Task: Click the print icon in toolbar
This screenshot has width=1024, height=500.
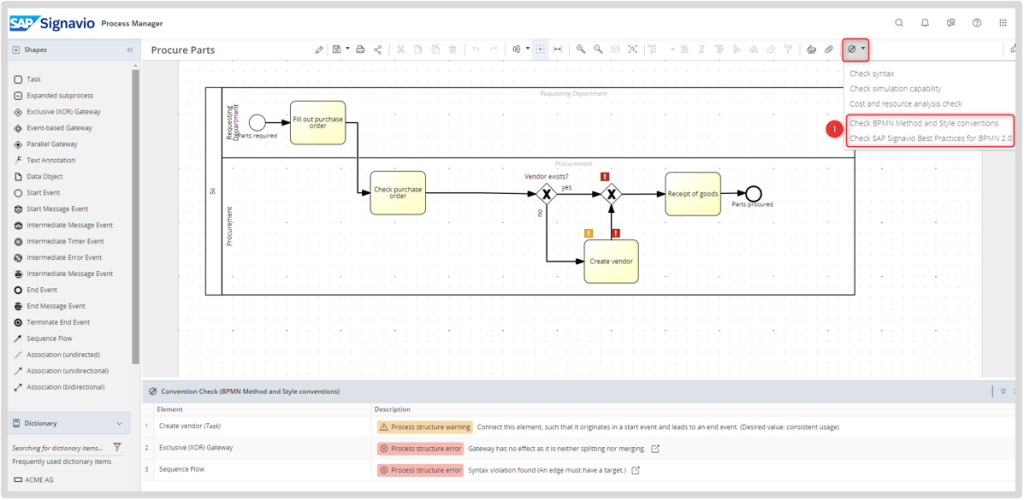Action: 360,49
